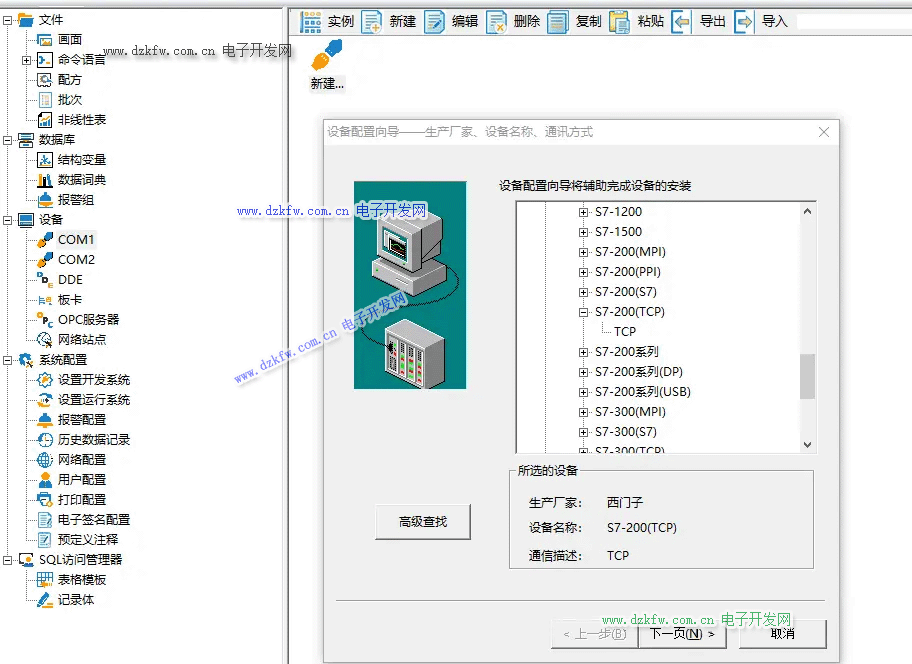Select the COM2 device in tree
Viewport: 912px width, 664px height.
[76, 260]
